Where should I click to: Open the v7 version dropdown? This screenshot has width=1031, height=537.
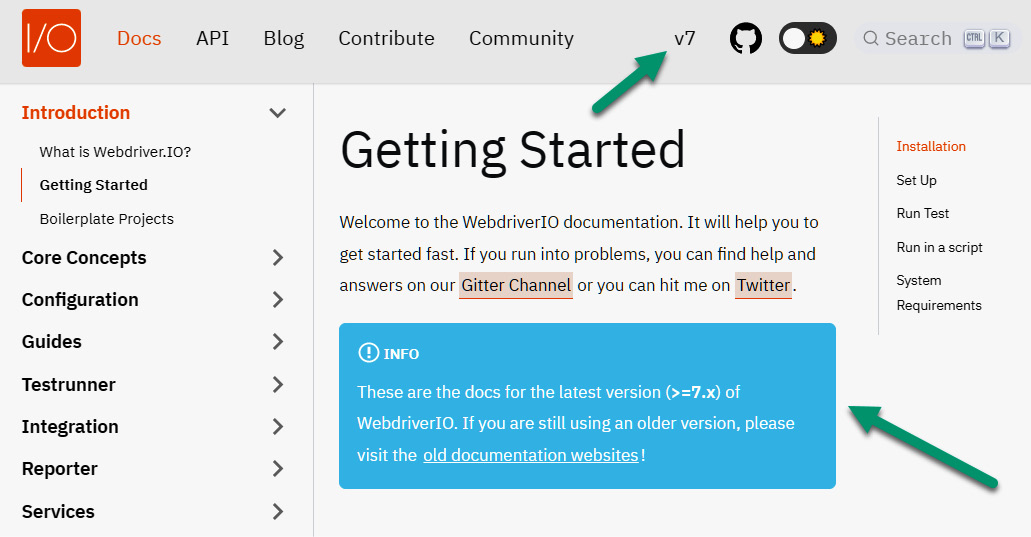click(685, 39)
